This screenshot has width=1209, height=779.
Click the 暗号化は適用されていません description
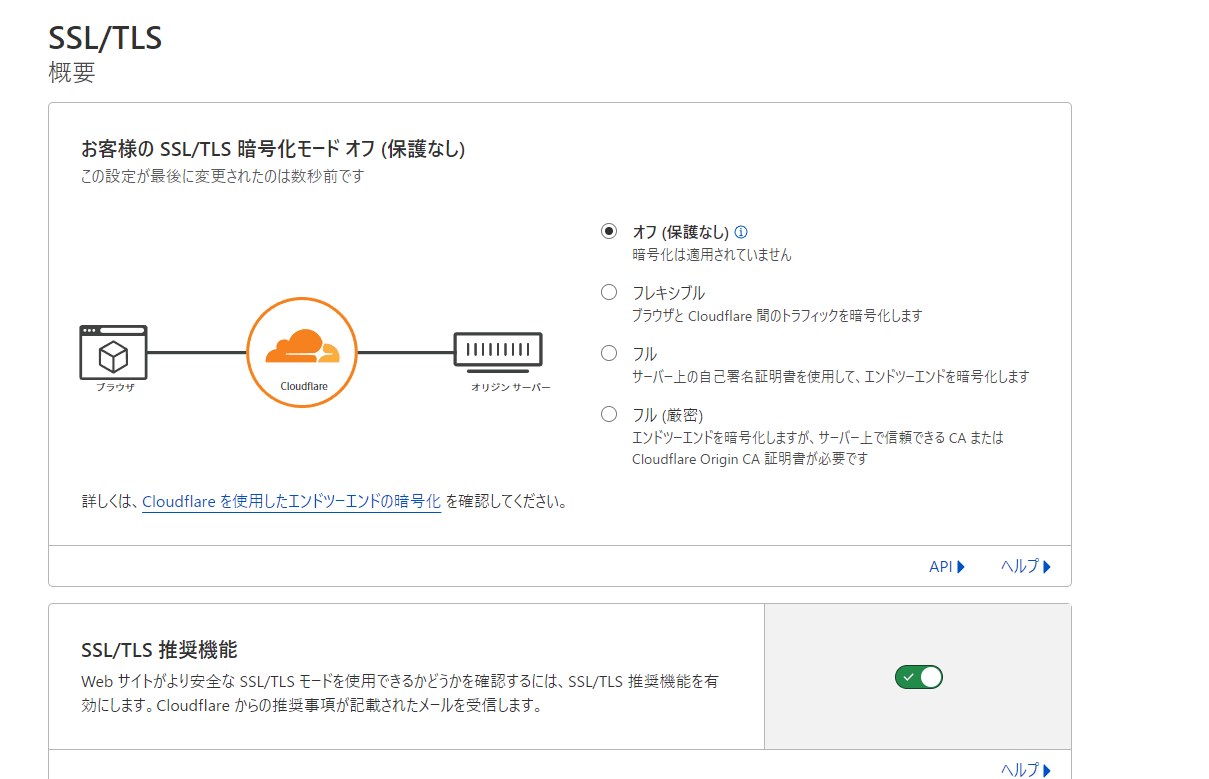pos(712,255)
